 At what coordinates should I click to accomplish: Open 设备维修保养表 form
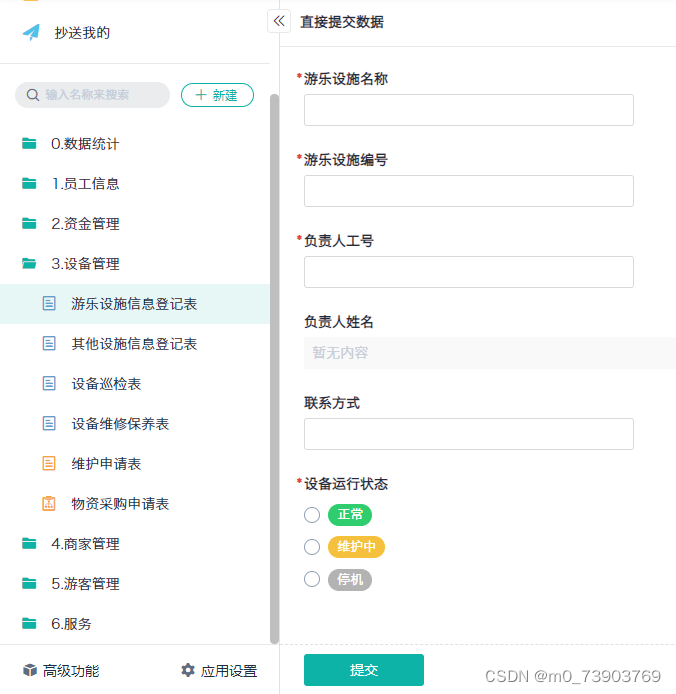pyautogui.click(x=135, y=424)
